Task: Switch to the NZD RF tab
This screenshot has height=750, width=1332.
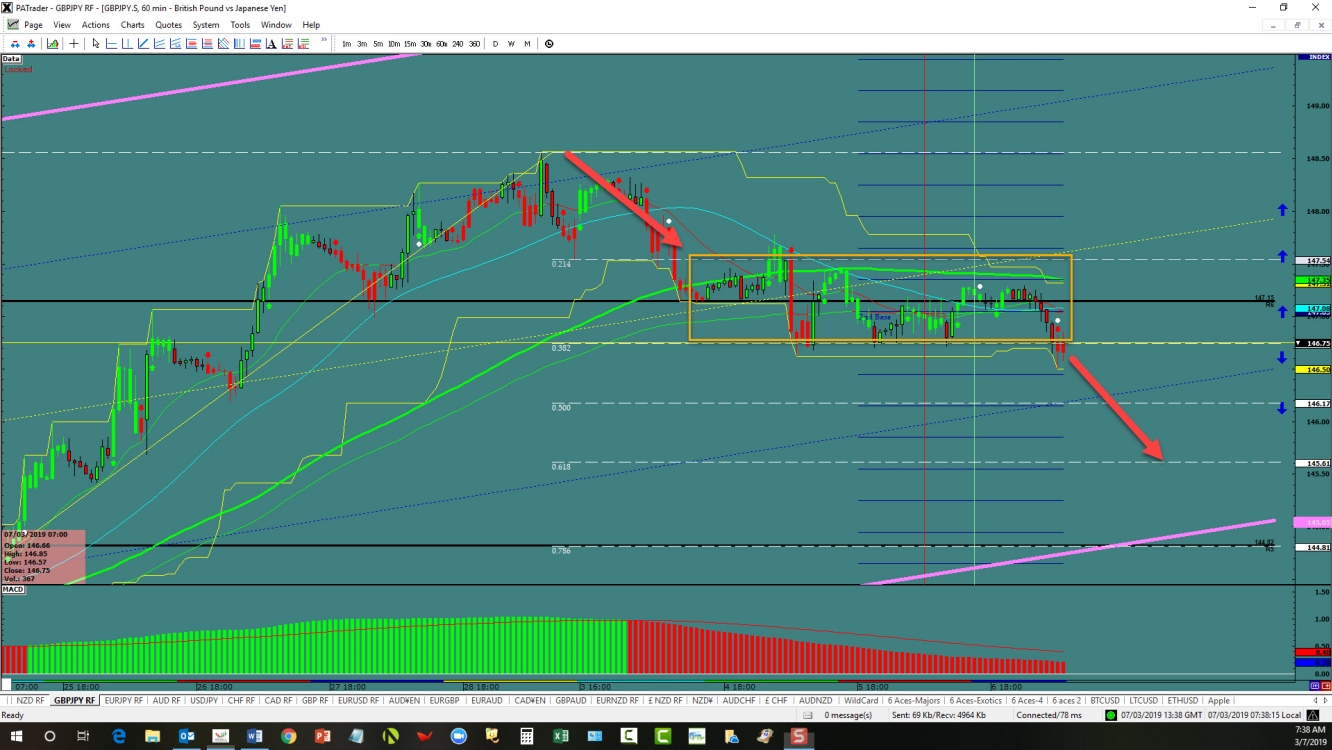Action: [30, 700]
